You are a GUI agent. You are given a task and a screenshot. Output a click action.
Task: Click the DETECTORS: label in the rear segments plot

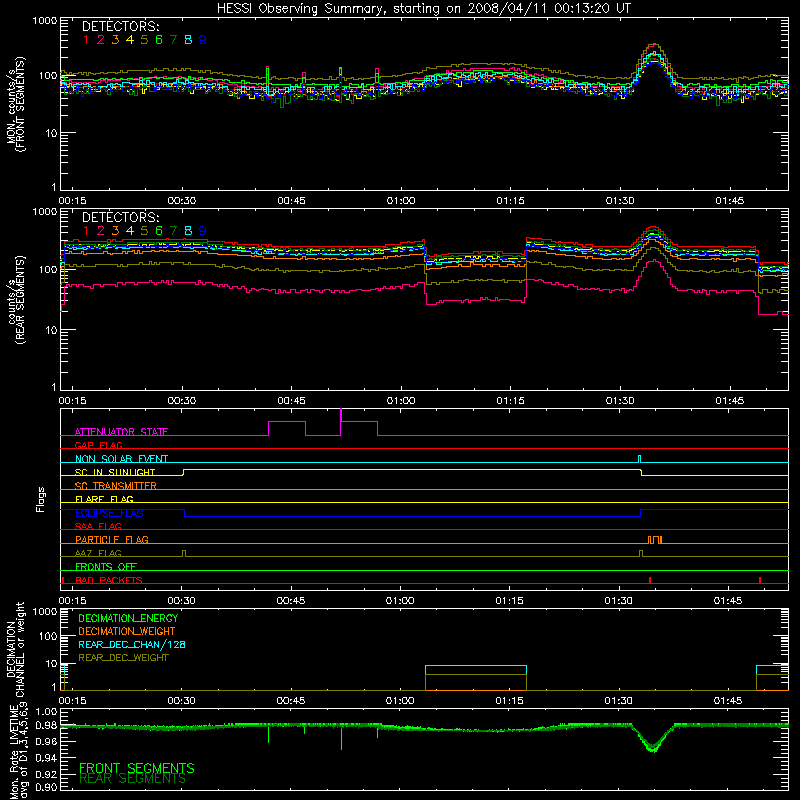pos(120,218)
